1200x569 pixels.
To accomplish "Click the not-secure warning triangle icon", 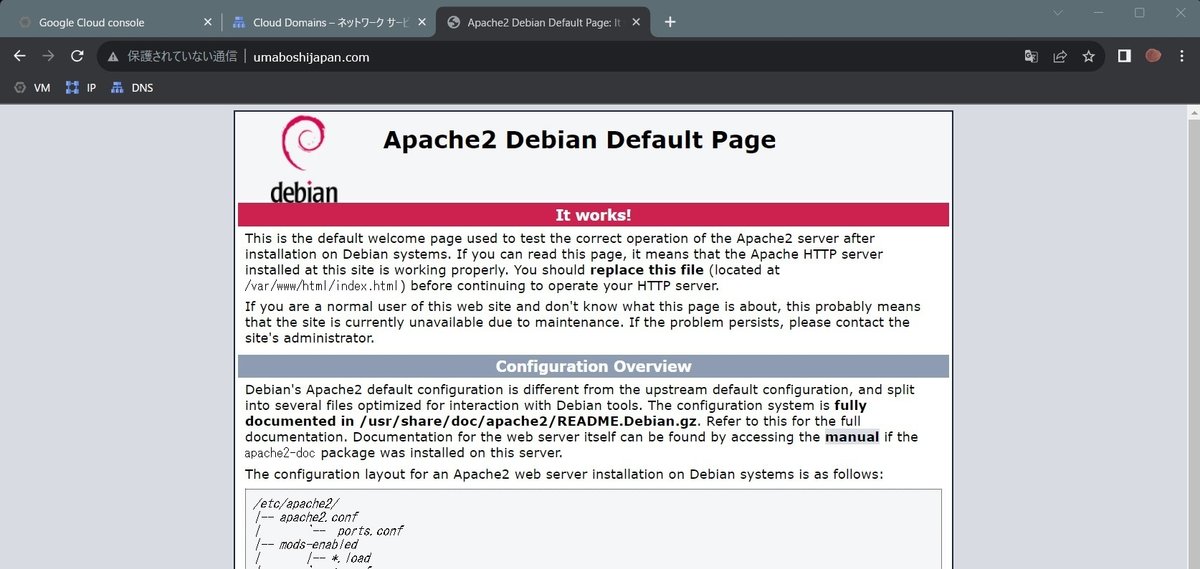I will click(113, 57).
